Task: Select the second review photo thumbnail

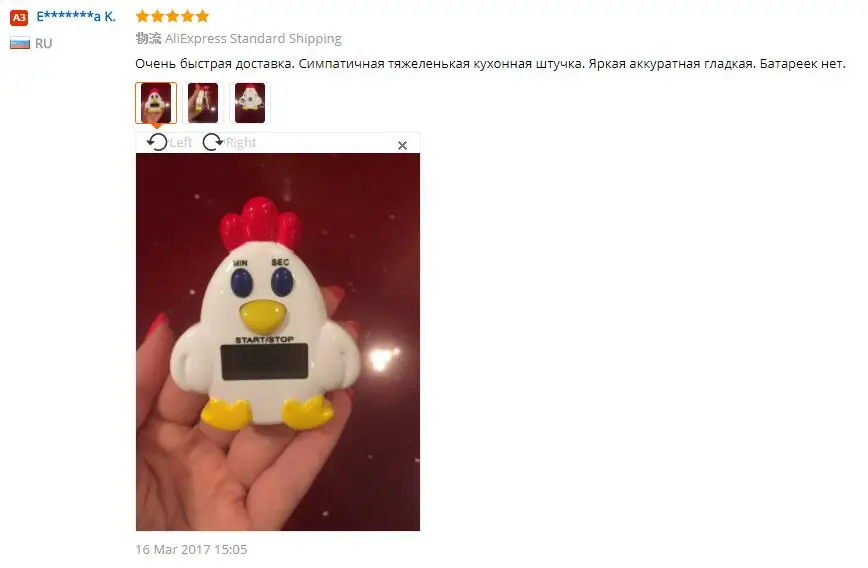Action: 203,103
